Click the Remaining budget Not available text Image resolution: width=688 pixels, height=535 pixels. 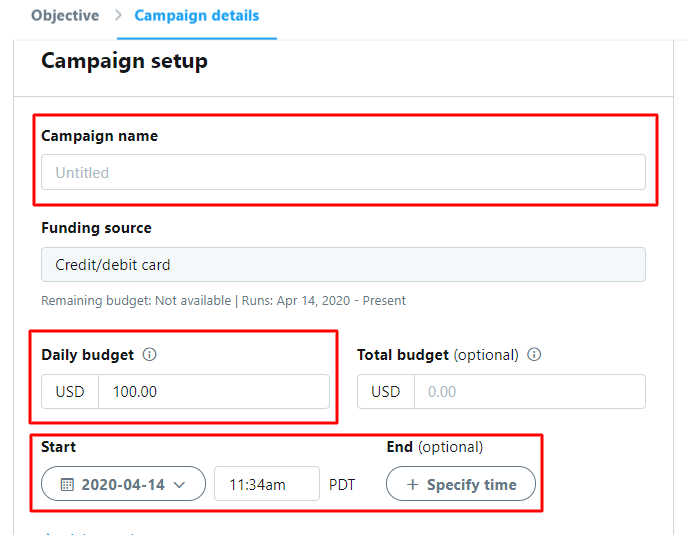tap(136, 301)
